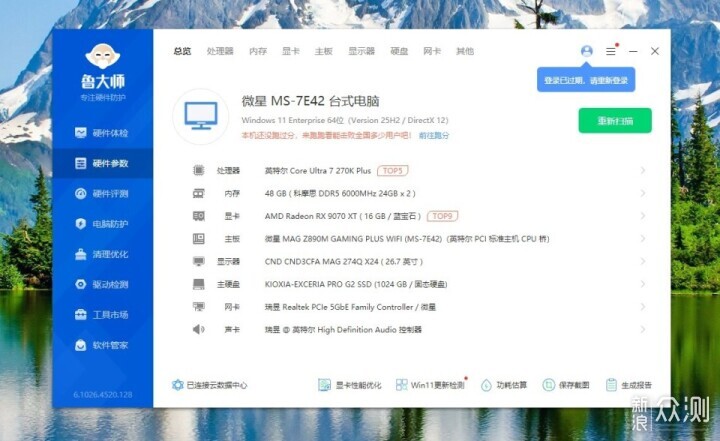Click the 显示器 monitor row icon

(x=198, y=261)
